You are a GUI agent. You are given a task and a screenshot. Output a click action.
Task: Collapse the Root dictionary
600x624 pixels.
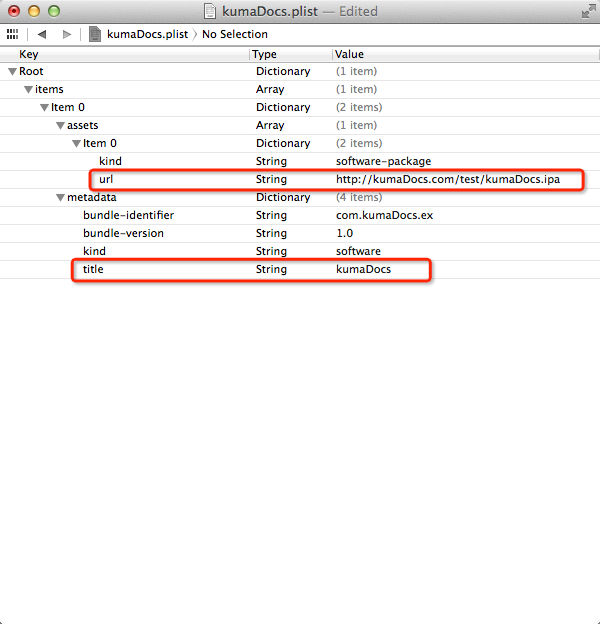[x=12, y=72]
